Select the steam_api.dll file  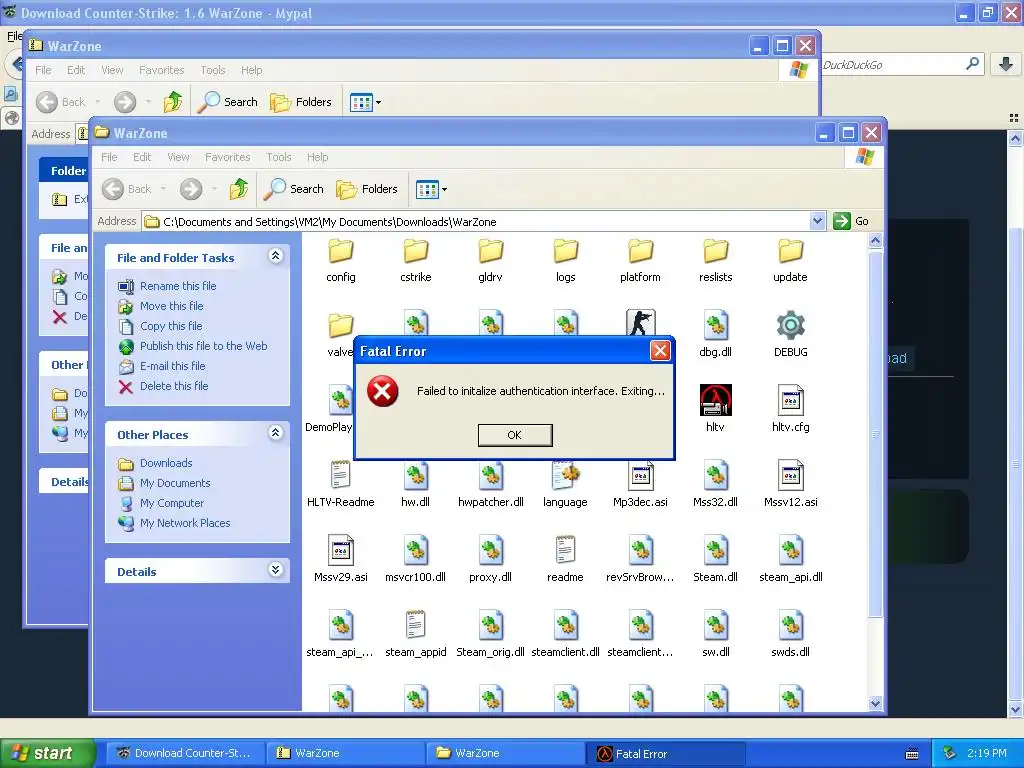tap(790, 559)
